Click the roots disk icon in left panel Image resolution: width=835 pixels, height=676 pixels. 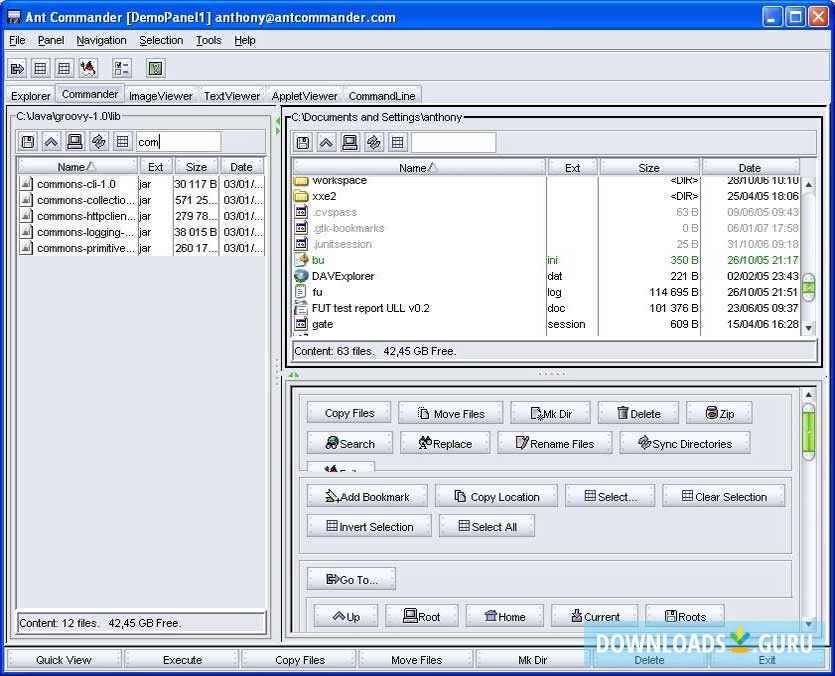28,142
